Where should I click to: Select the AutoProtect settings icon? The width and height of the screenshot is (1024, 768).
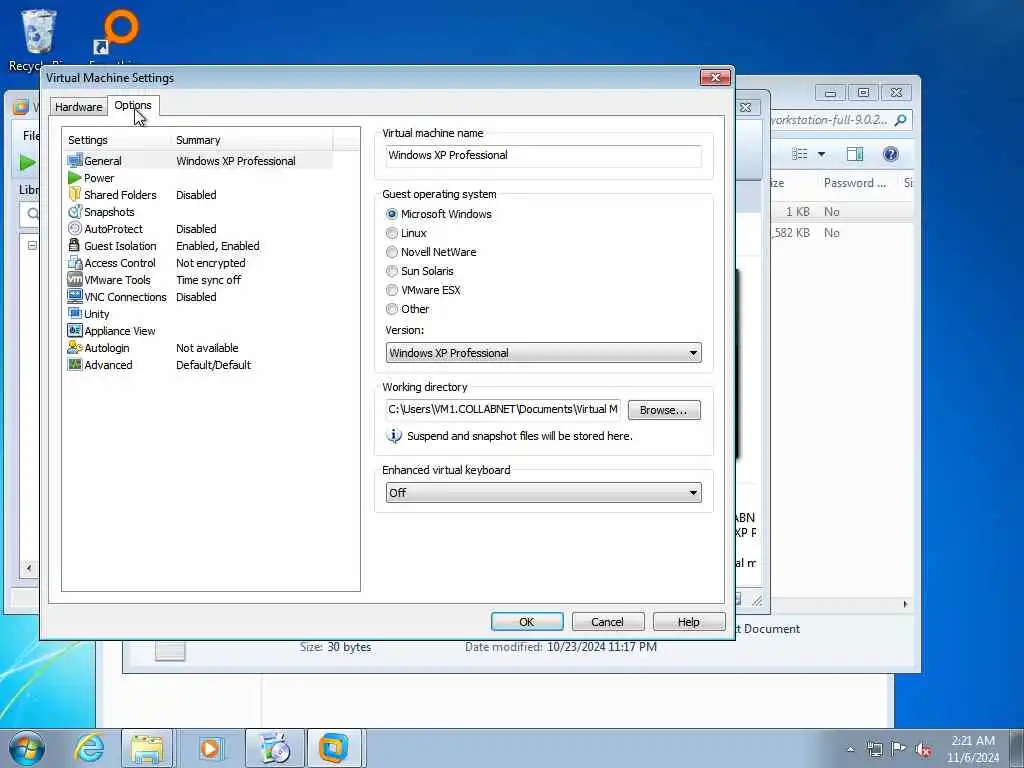click(75, 229)
